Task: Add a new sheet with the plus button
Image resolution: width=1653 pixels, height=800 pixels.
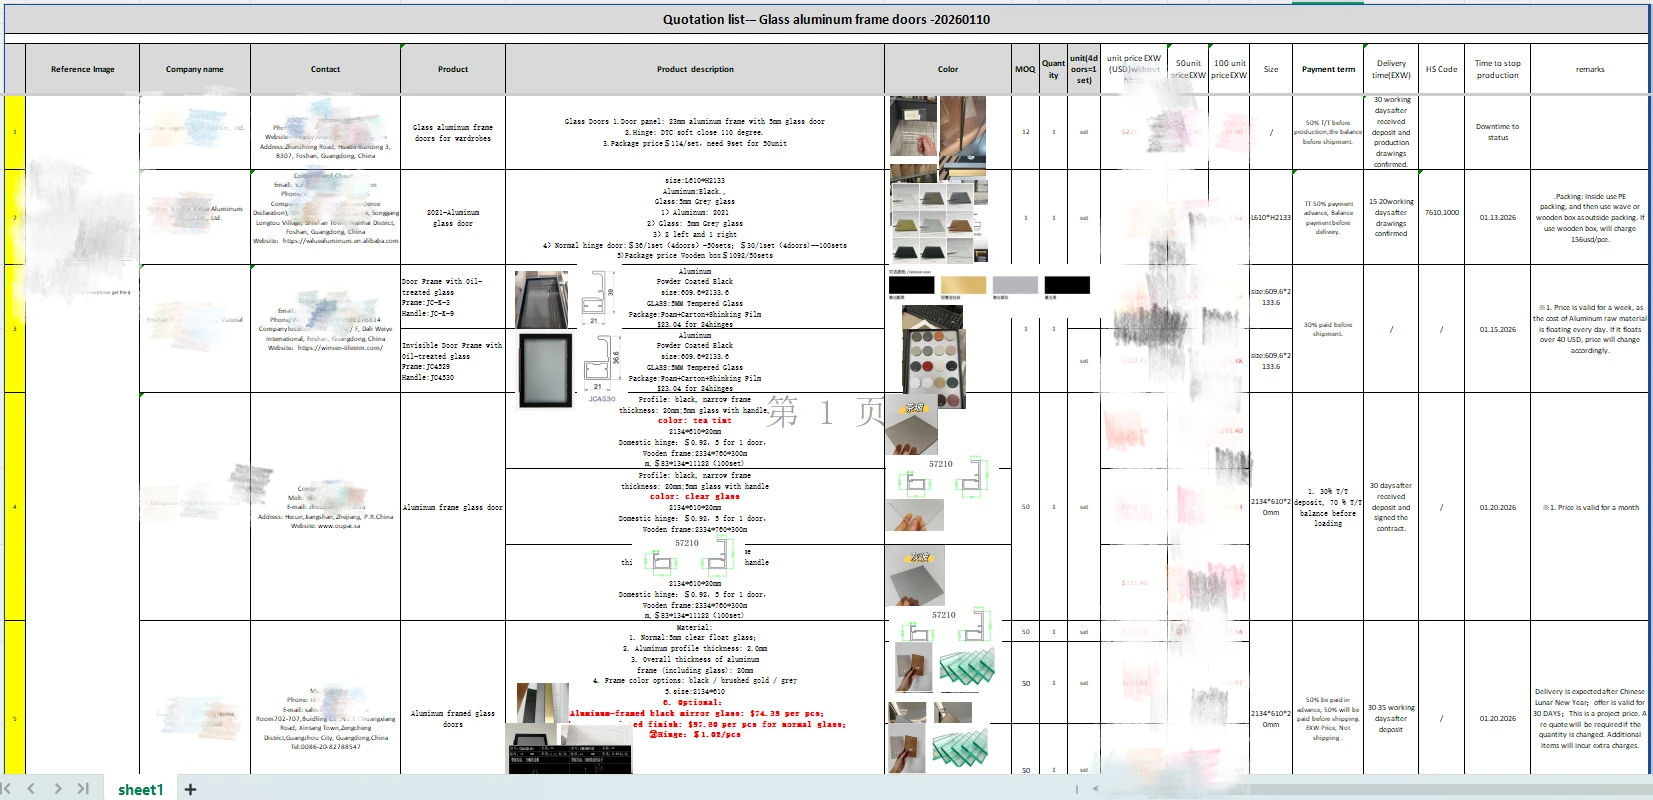Action: point(190,789)
